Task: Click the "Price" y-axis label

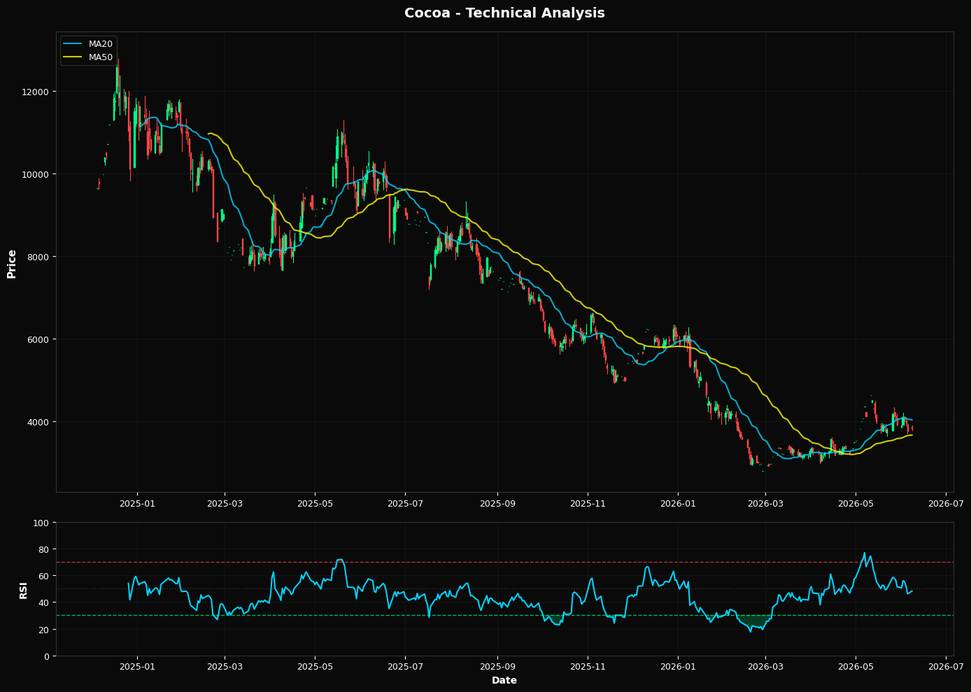Action: [11, 264]
